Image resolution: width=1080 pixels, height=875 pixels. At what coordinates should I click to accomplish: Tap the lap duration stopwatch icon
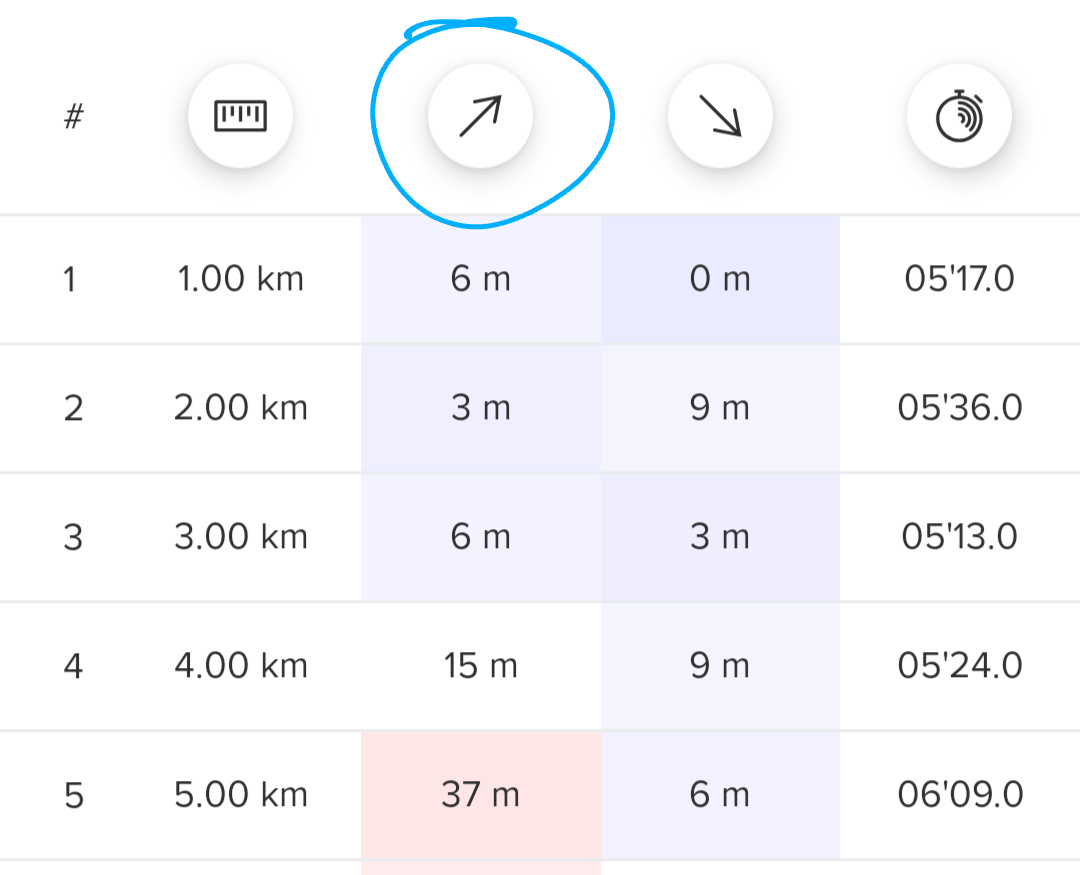pos(959,117)
